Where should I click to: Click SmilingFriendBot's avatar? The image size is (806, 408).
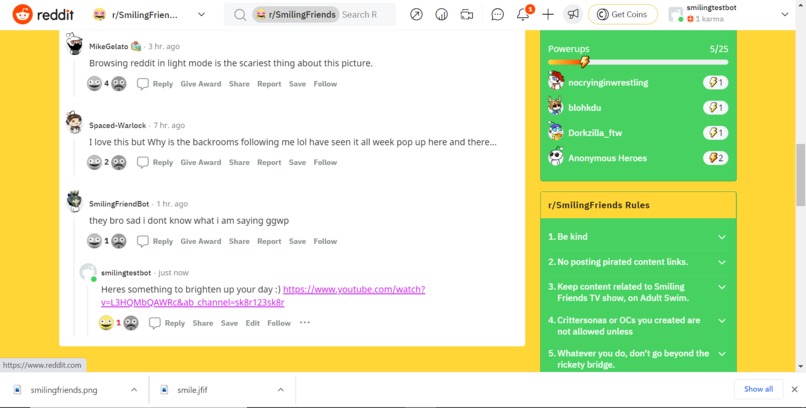click(75, 201)
